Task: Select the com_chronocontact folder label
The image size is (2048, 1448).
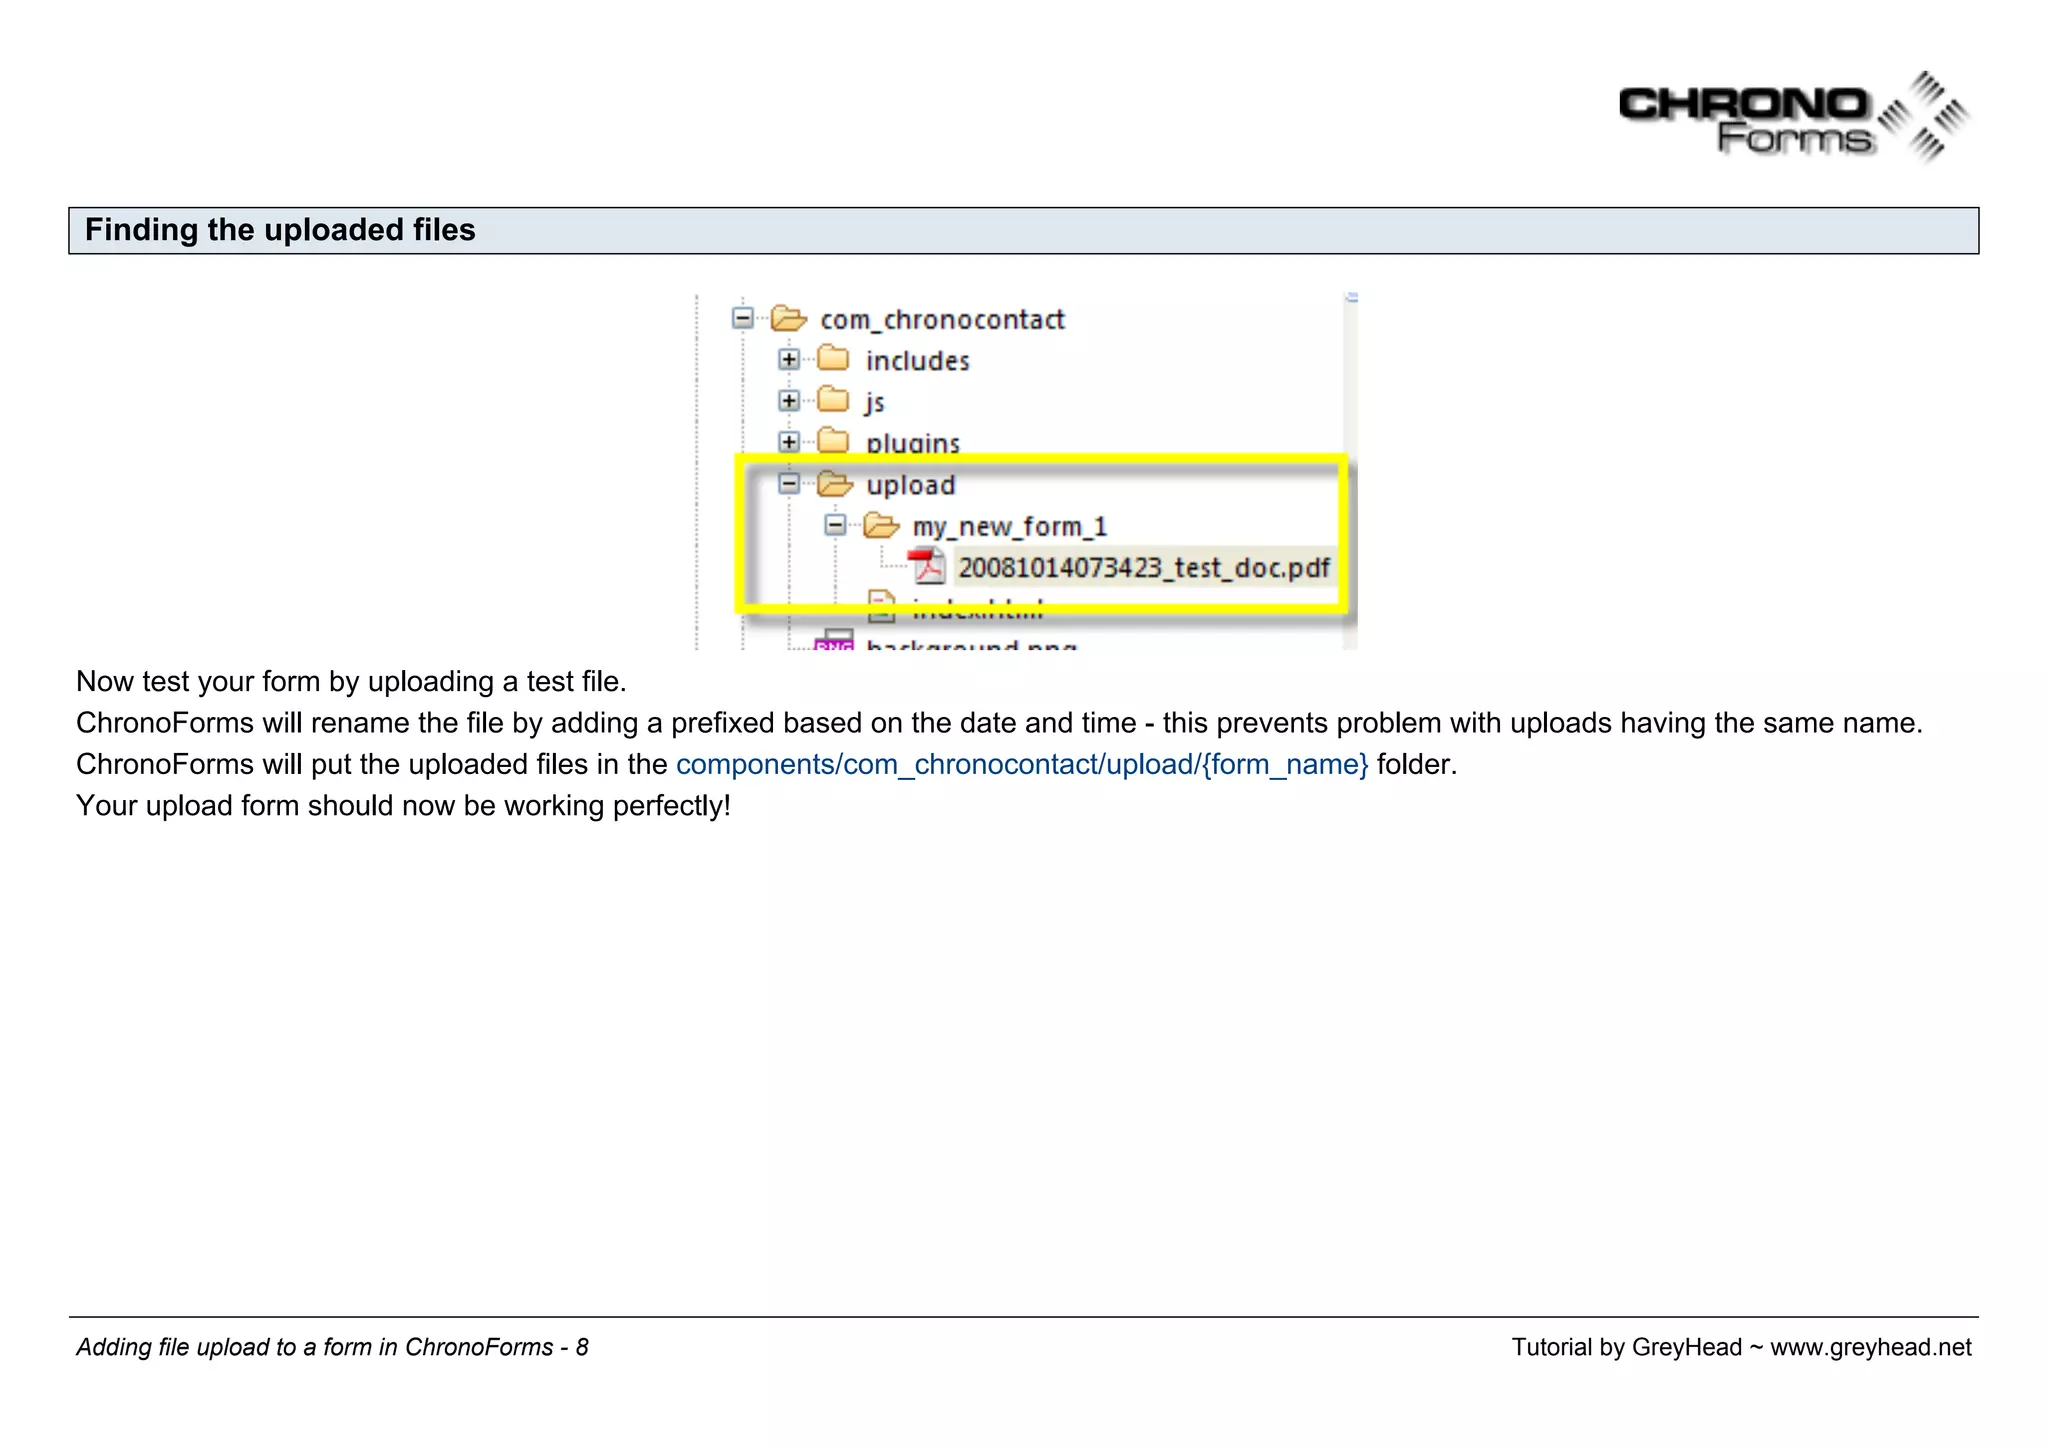Action: (942, 320)
